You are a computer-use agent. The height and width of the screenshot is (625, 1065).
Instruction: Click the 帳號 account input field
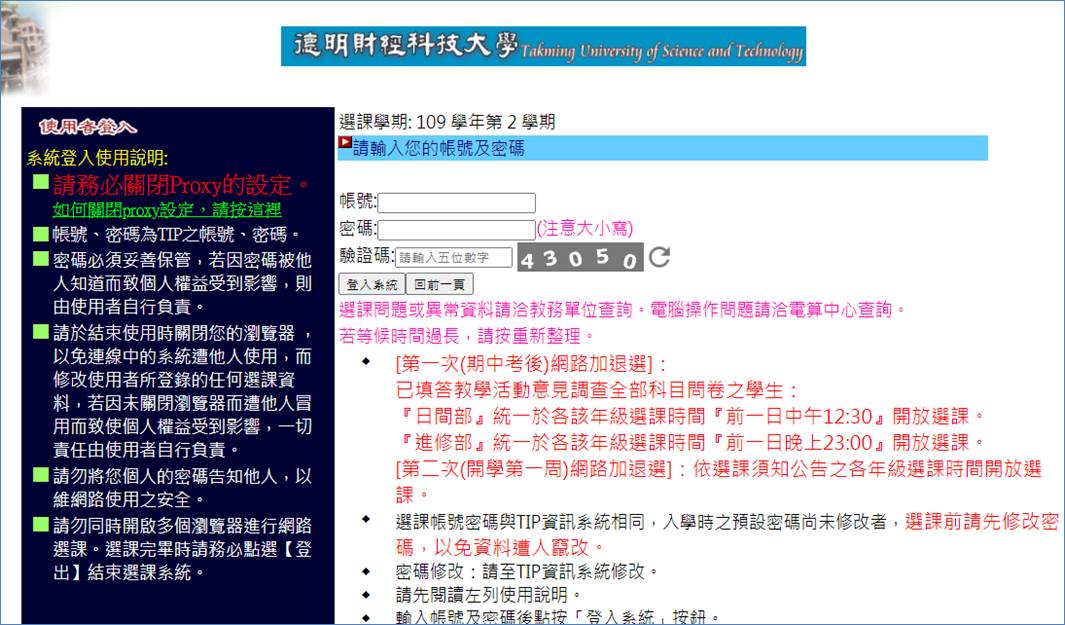click(456, 202)
